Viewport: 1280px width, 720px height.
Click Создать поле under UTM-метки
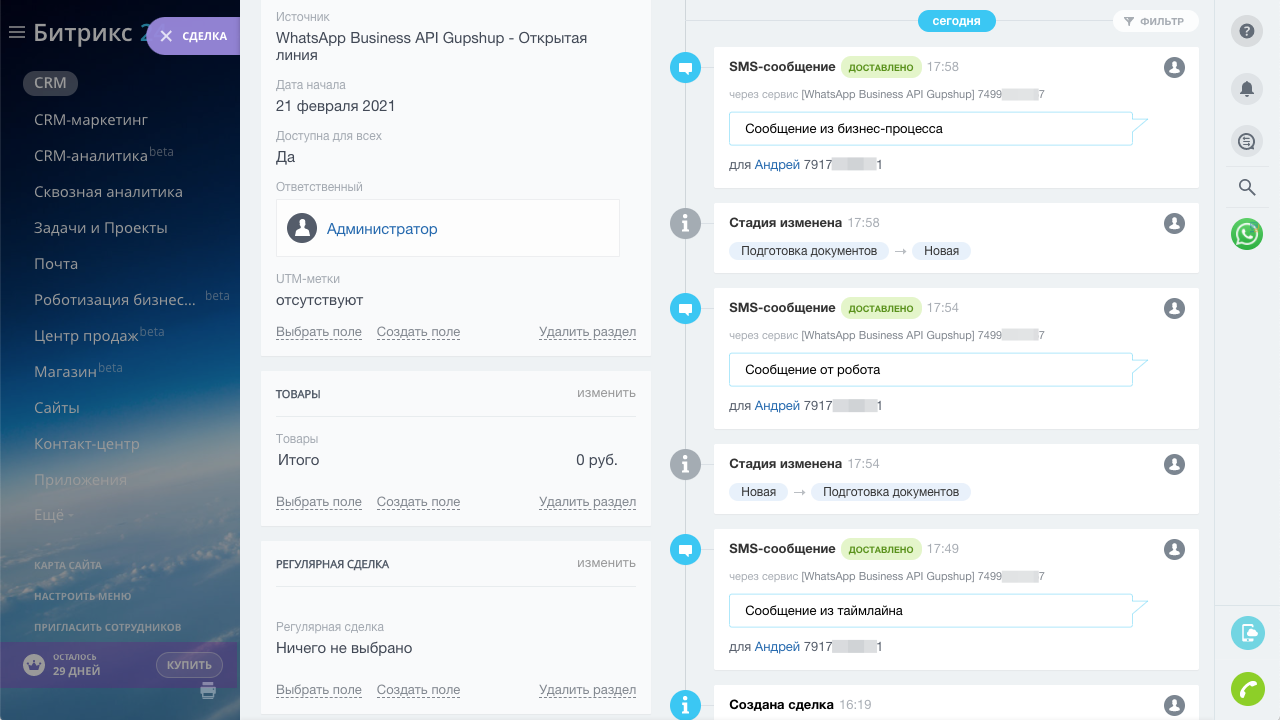(418, 332)
